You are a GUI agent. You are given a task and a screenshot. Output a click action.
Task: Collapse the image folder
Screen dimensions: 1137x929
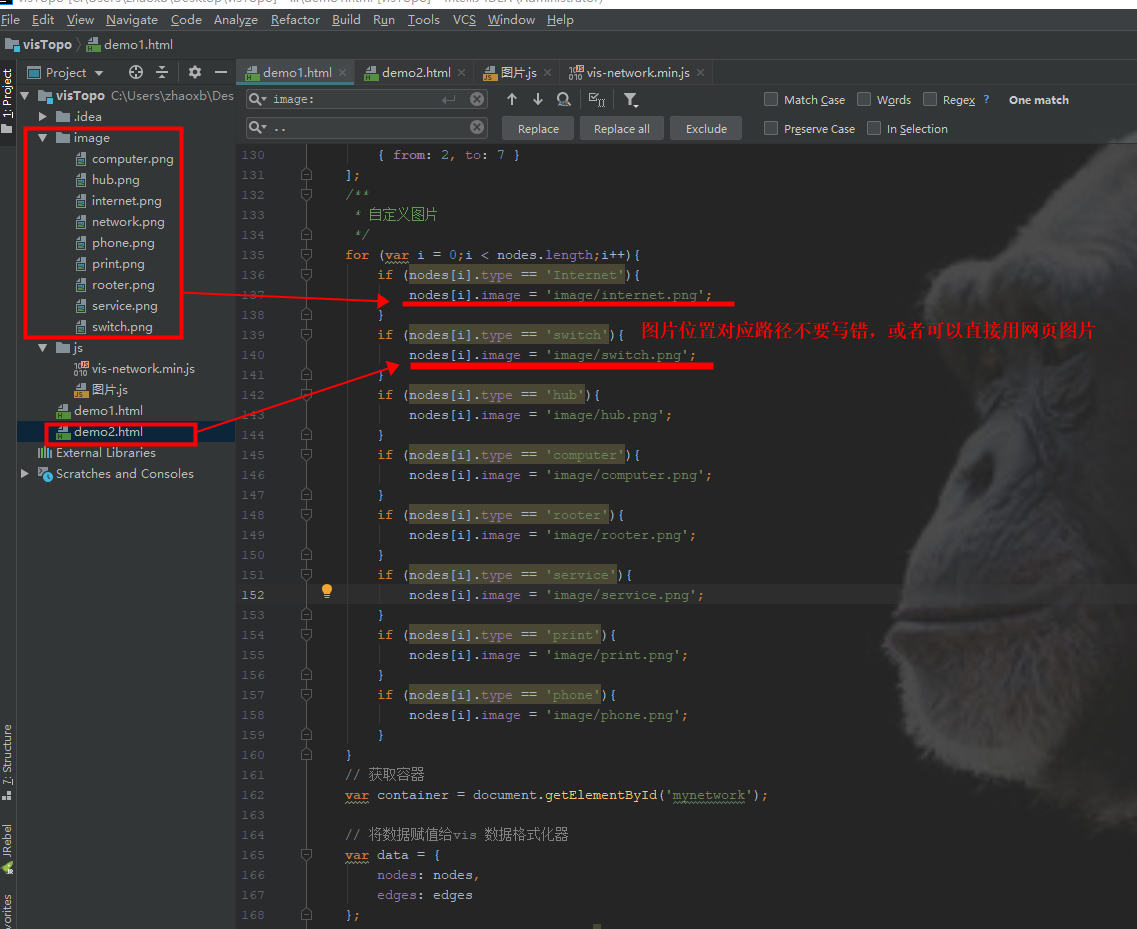(x=43, y=138)
